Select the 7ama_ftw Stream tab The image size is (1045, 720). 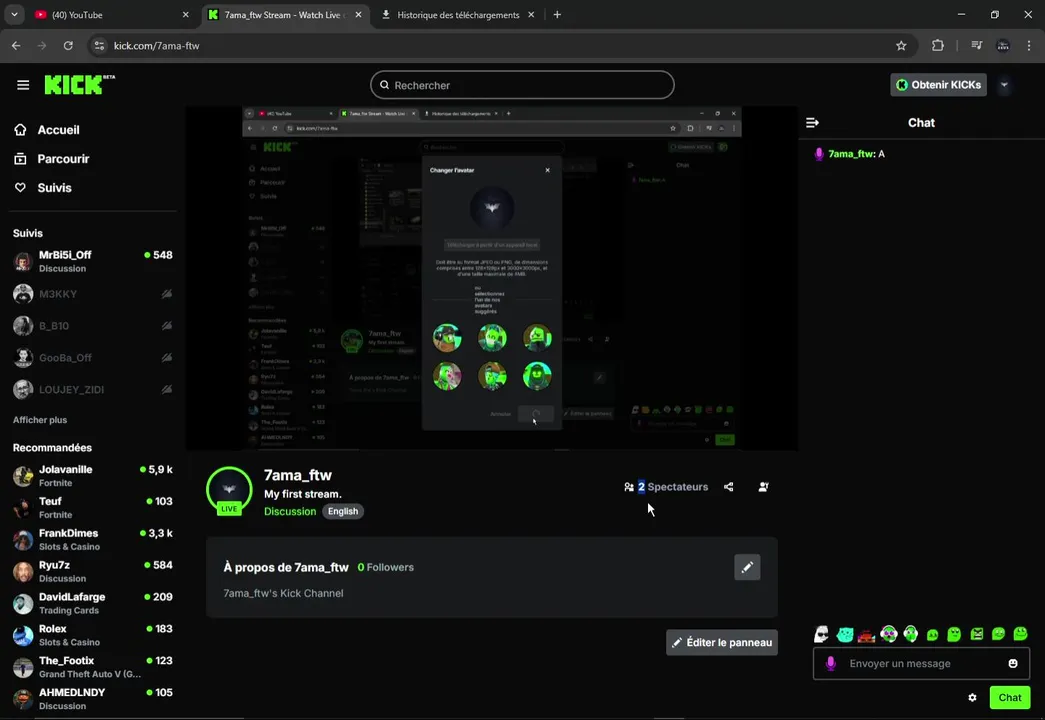[285, 15]
